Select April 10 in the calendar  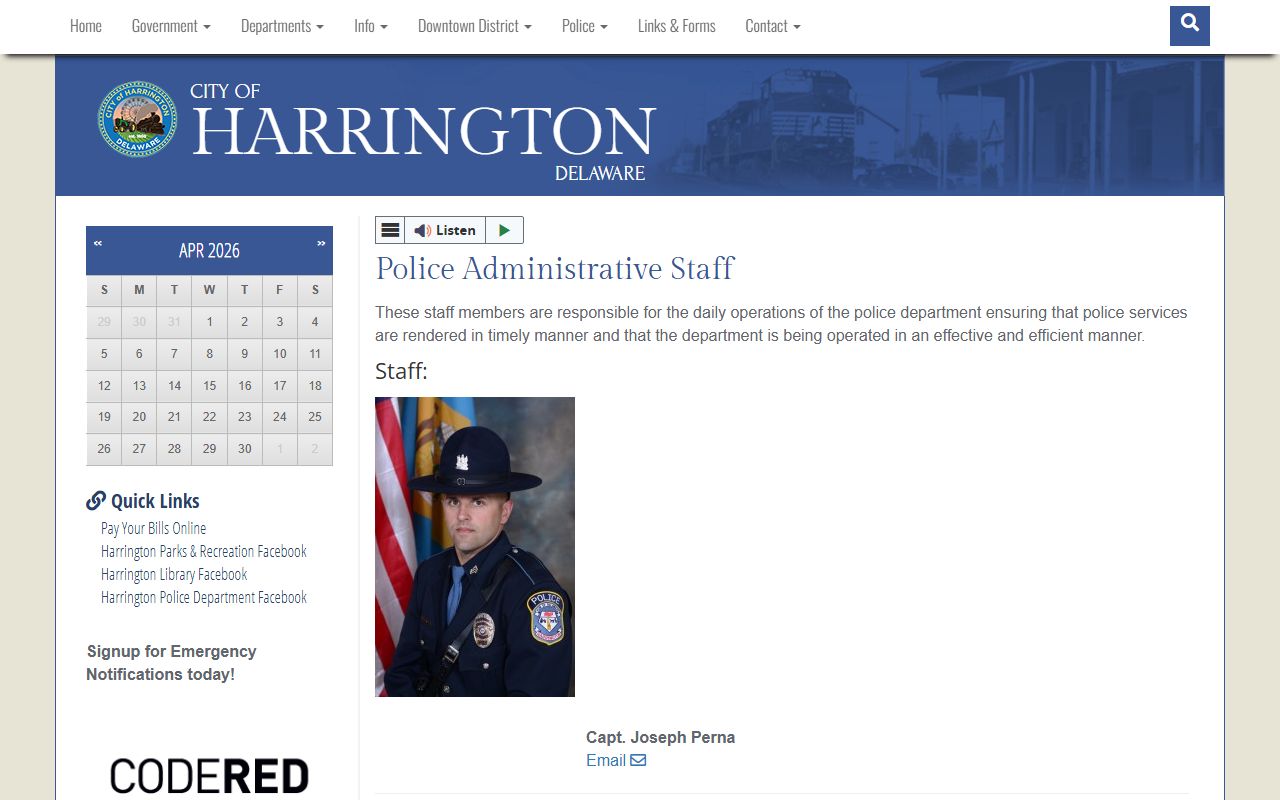pyautogui.click(x=280, y=354)
